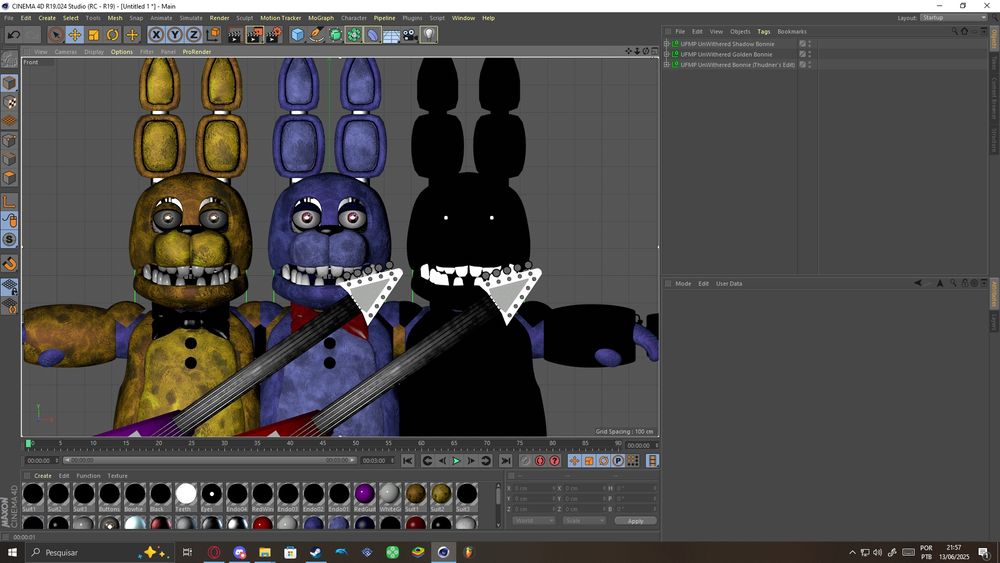This screenshot has width=1000, height=563.
Task: Toggle X axis lock
Action: point(156,34)
